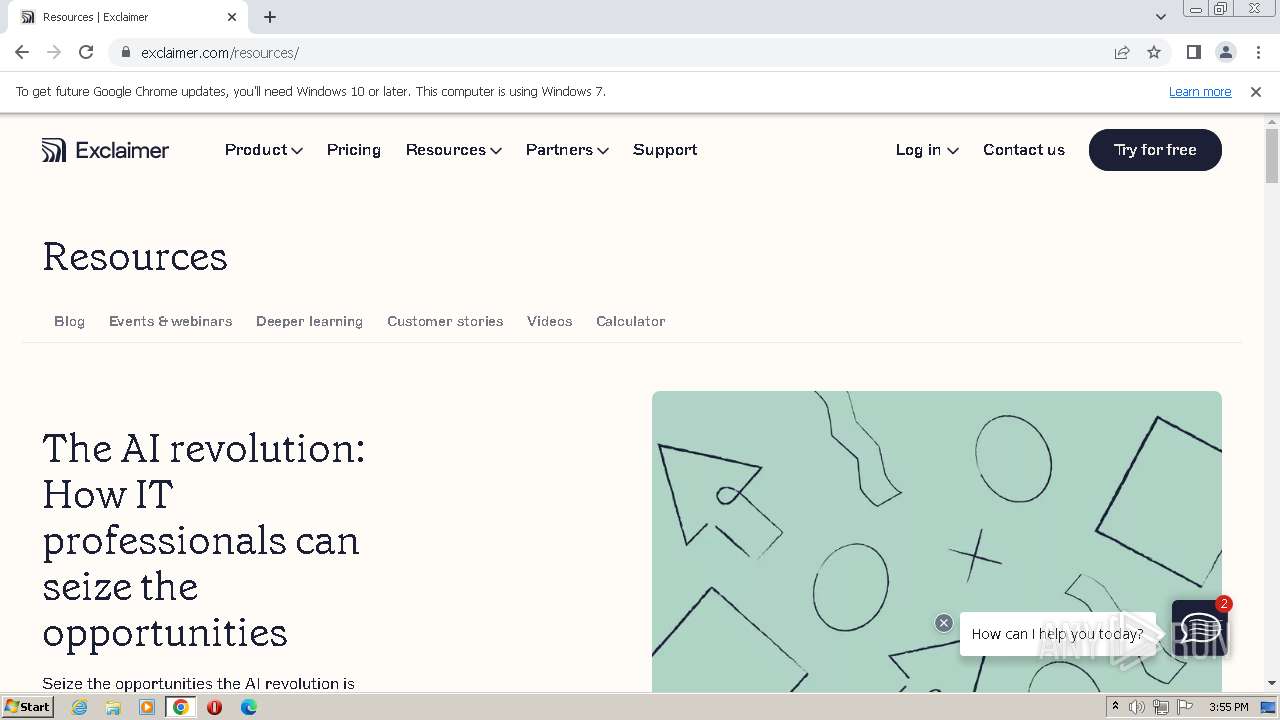Click the Exclaimer logo
The width and height of the screenshot is (1280, 720).
click(105, 150)
